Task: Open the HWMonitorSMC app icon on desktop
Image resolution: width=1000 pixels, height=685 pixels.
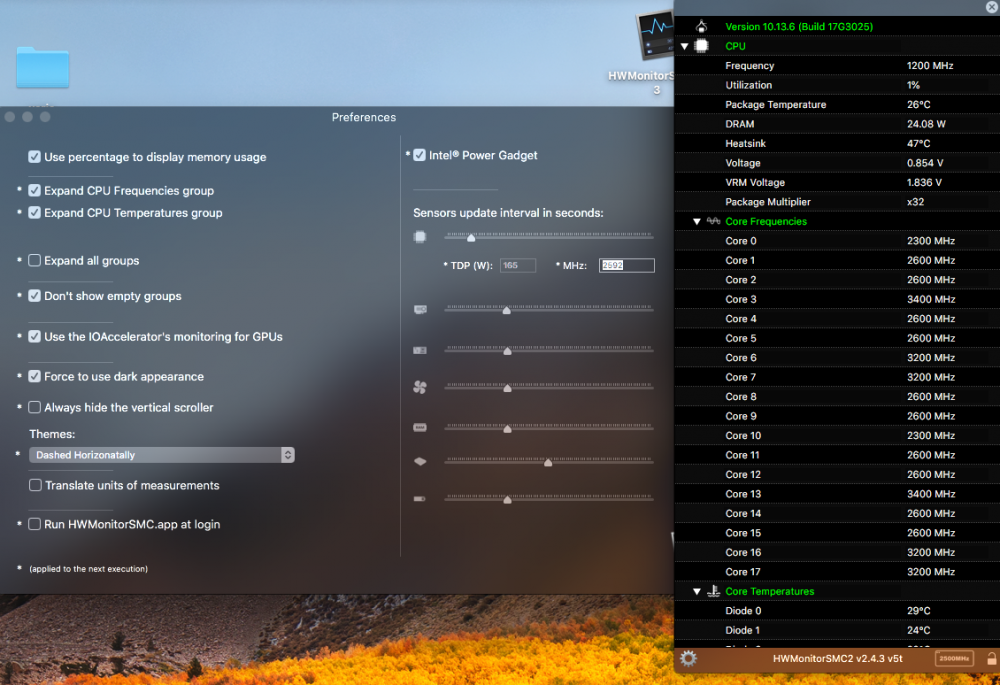Action: [x=654, y=37]
